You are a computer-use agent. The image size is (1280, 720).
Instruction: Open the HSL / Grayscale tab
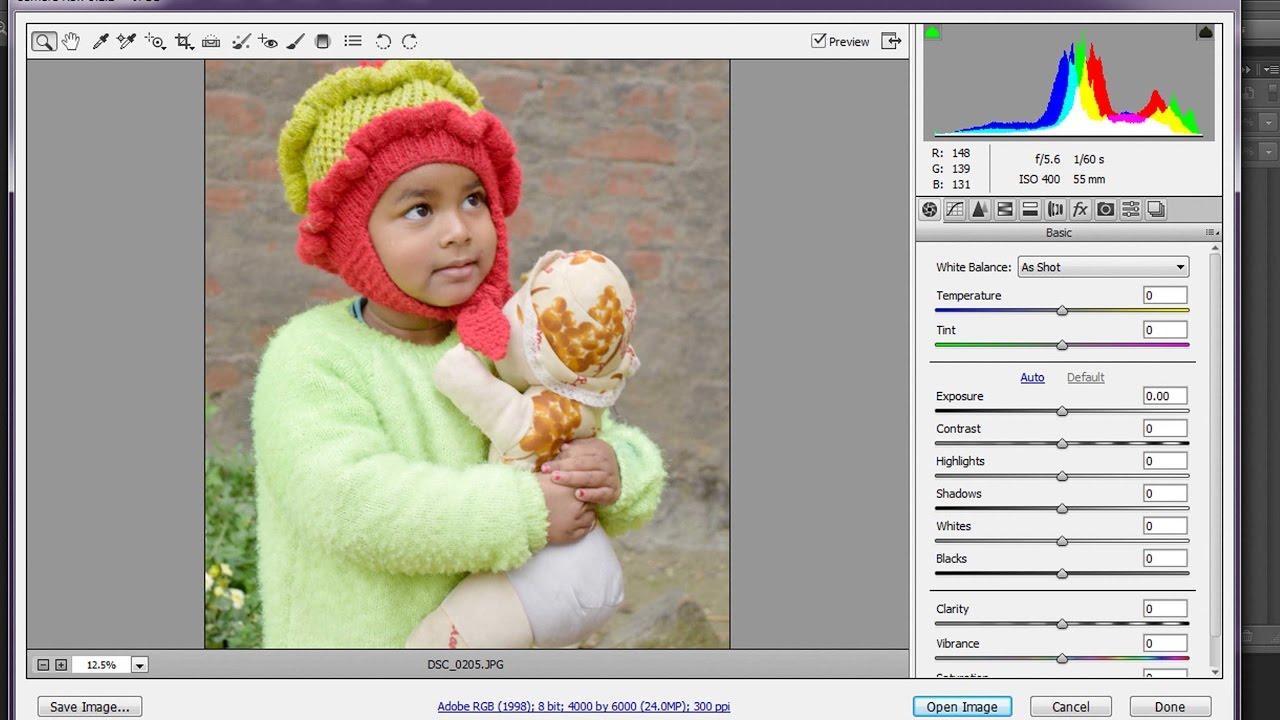pyautogui.click(x=1005, y=209)
